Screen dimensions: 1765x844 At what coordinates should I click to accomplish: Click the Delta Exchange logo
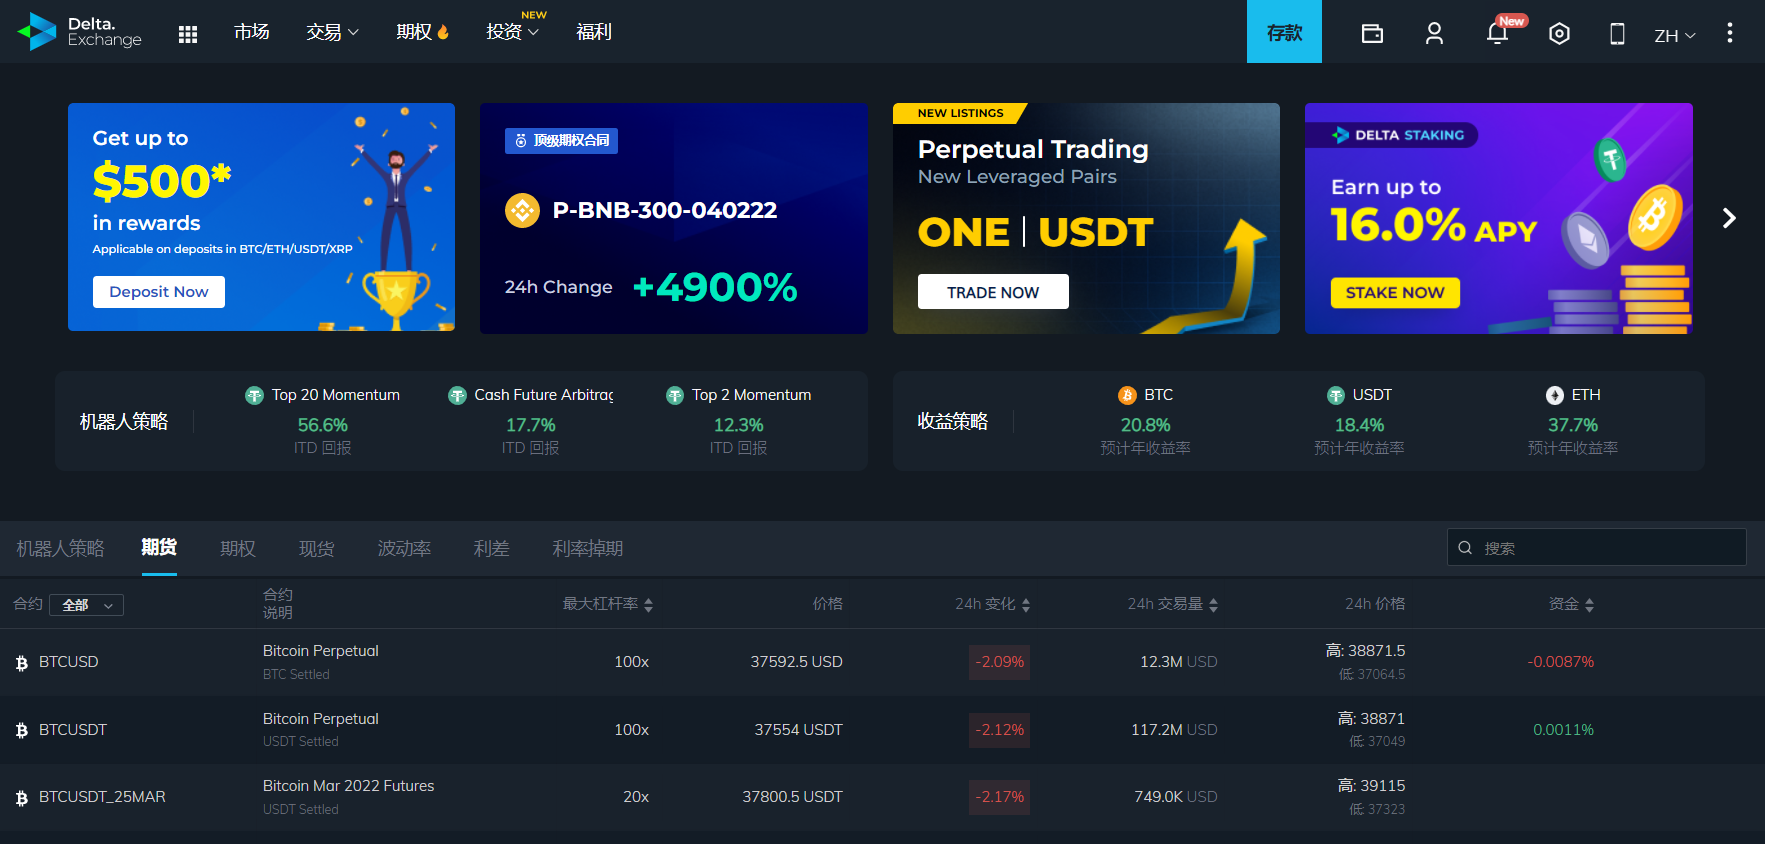[80, 31]
